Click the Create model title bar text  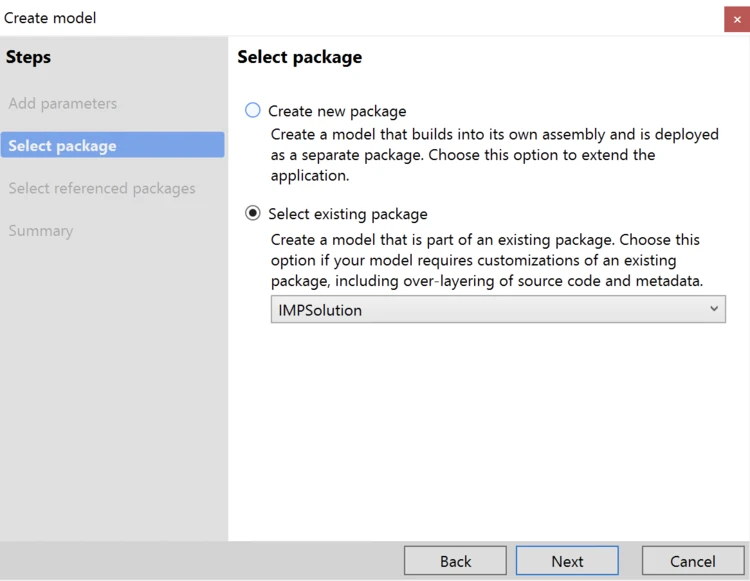coord(51,18)
